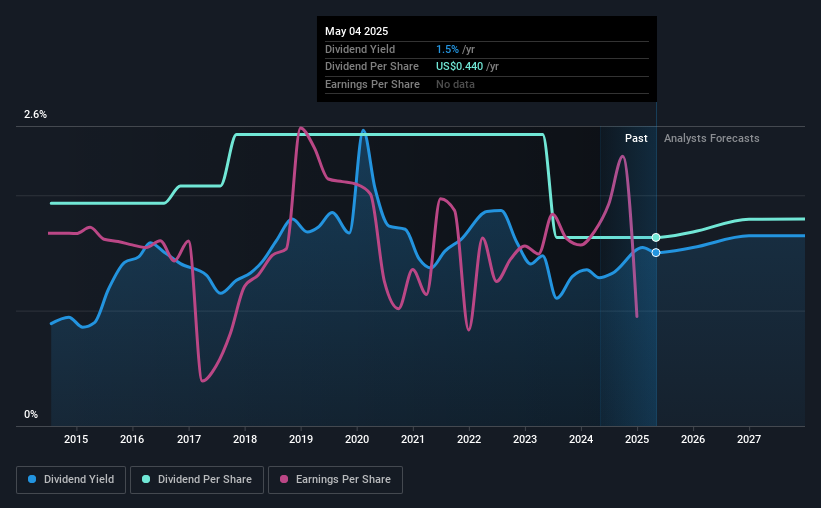Click the 2026 x-axis label
Screen dimensions: 821x508
pyautogui.click(x=693, y=439)
